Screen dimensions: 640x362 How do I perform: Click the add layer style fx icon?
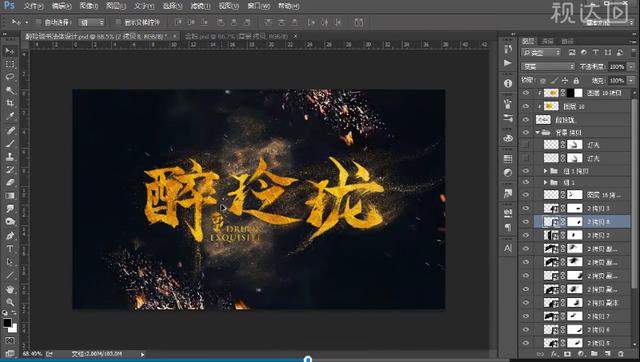[x=554, y=354]
